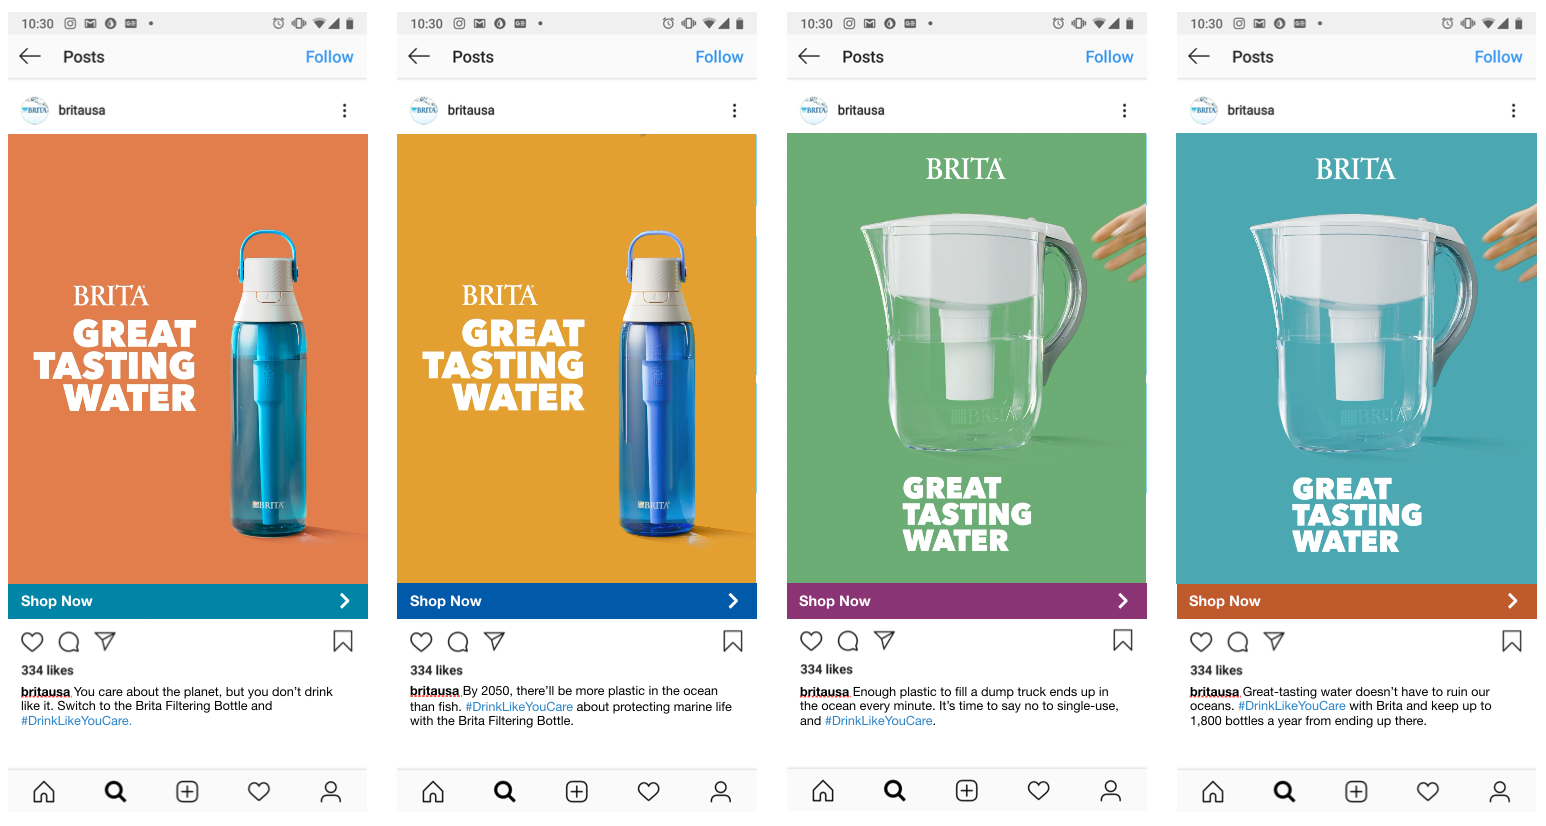Viewport: 1546px width, 826px height.
Task: Tap the purple Shop Now bar
Action: click(x=966, y=601)
